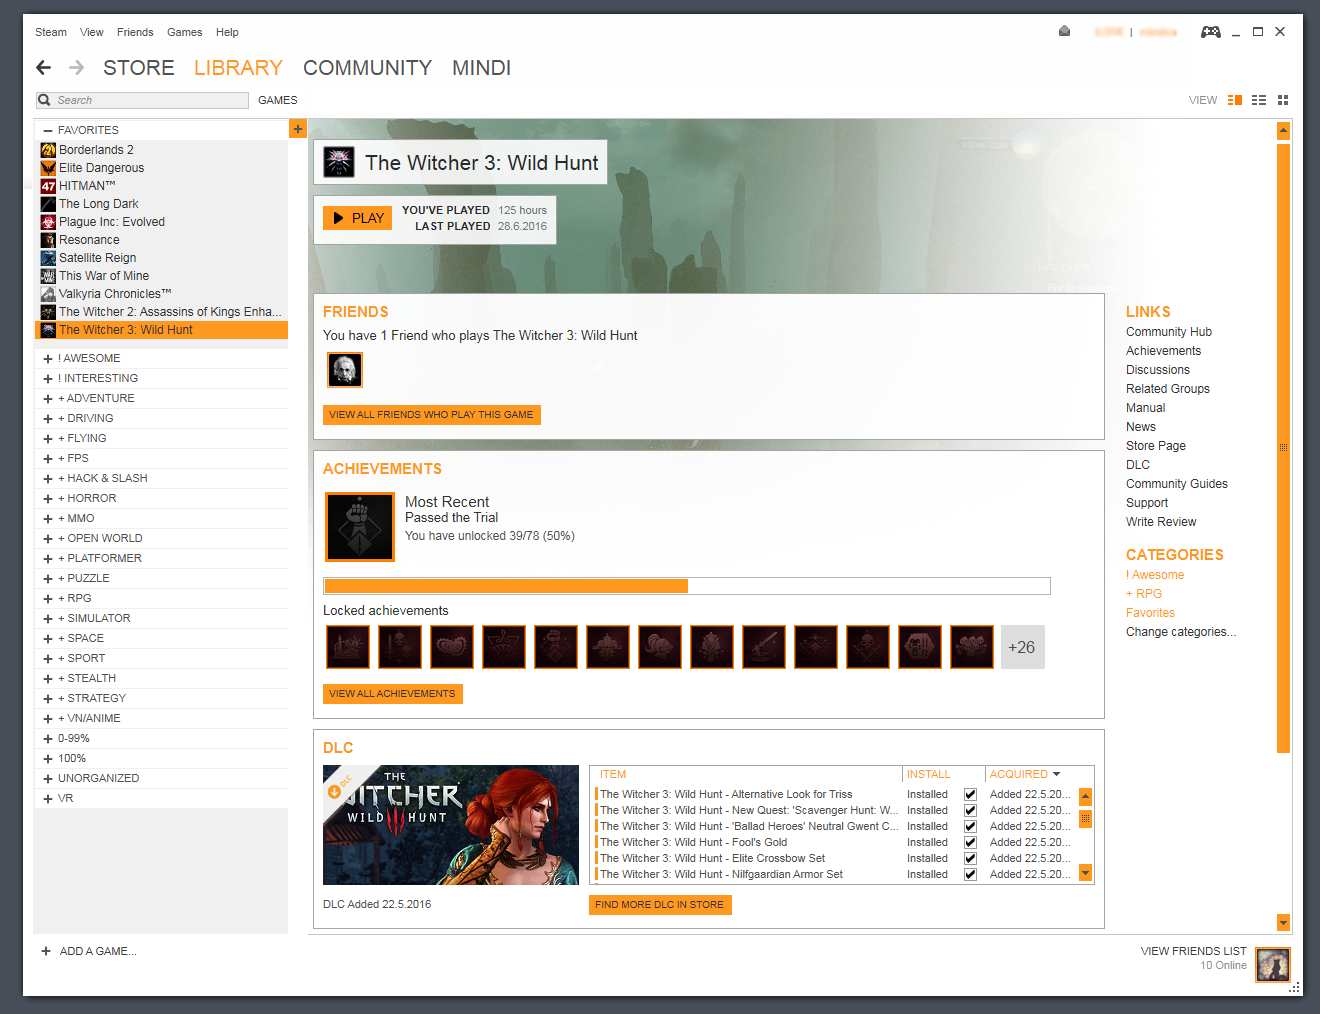Click The Witcher 3 DLC banner image
This screenshot has width=1320, height=1014.
(x=451, y=825)
